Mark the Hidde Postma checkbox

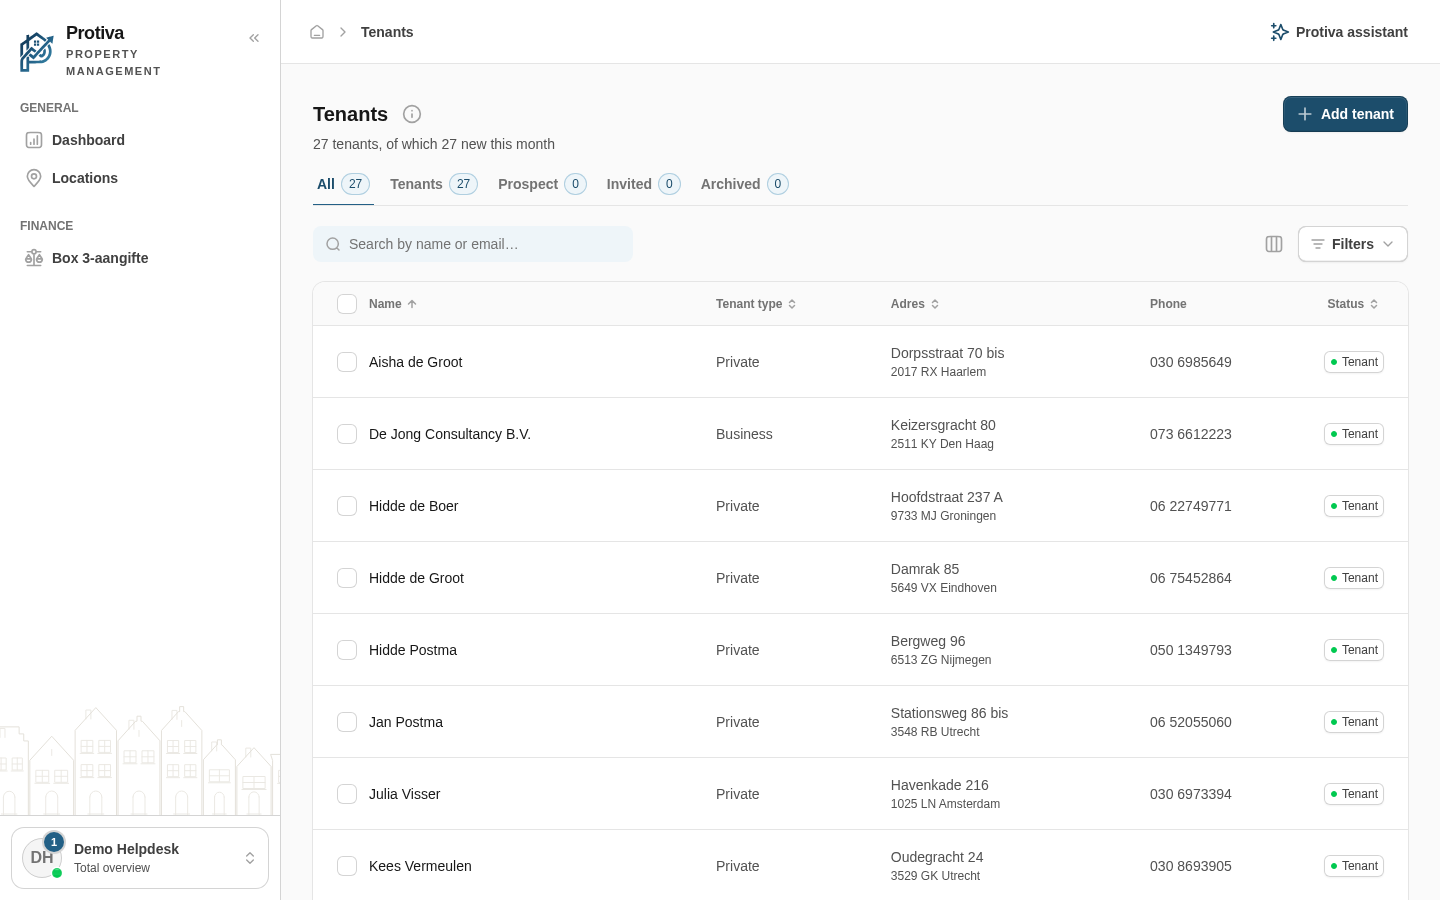[x=347, y=650]
